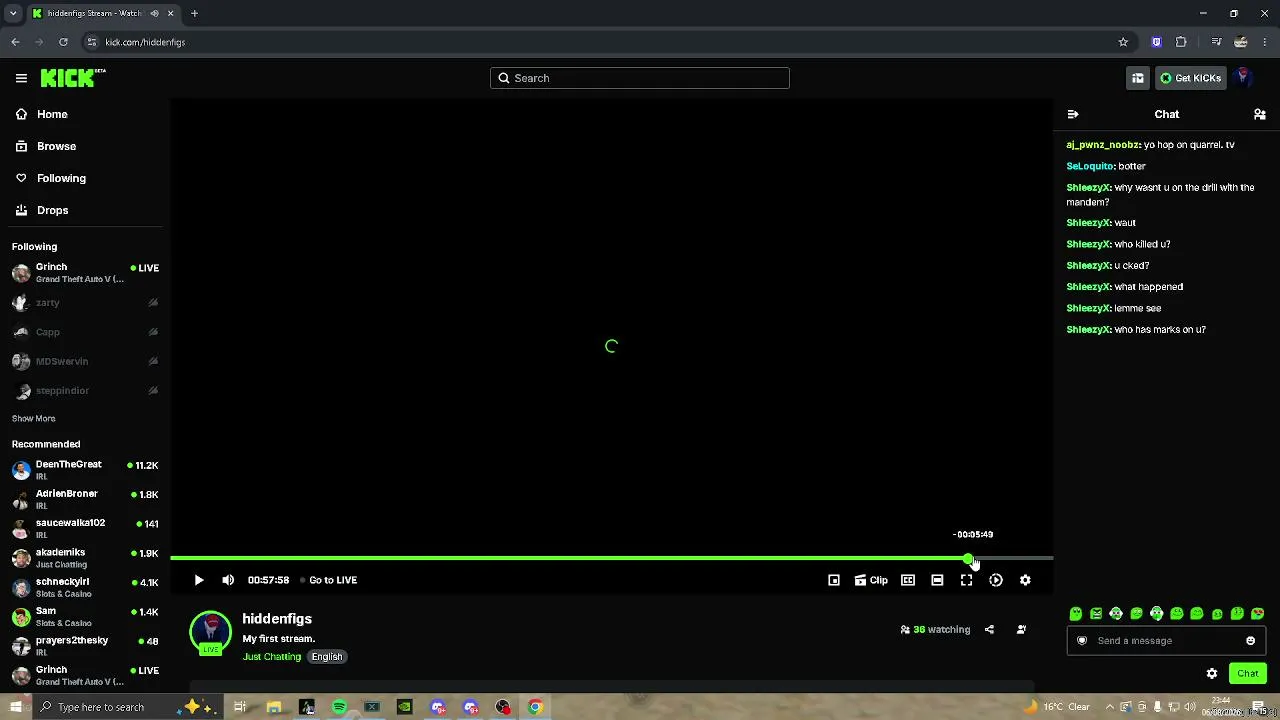This screenshot has height=720, width=1280.
Task: Enter fullscreen video mode
Action: 966,580
